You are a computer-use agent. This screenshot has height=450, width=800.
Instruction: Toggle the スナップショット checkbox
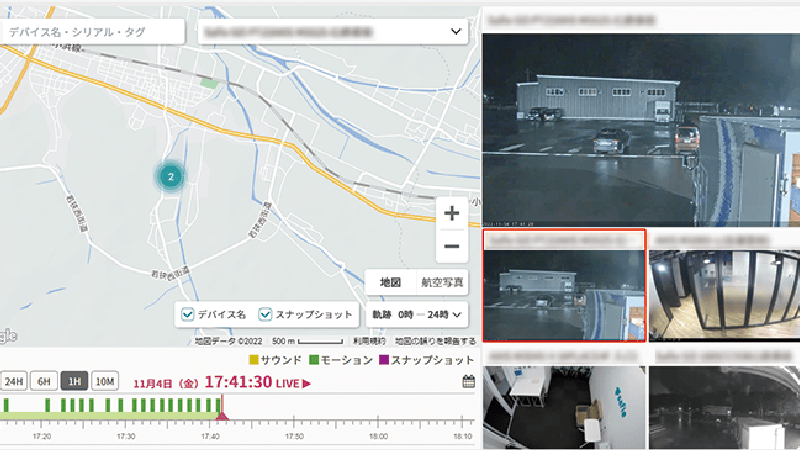point(265,314)
